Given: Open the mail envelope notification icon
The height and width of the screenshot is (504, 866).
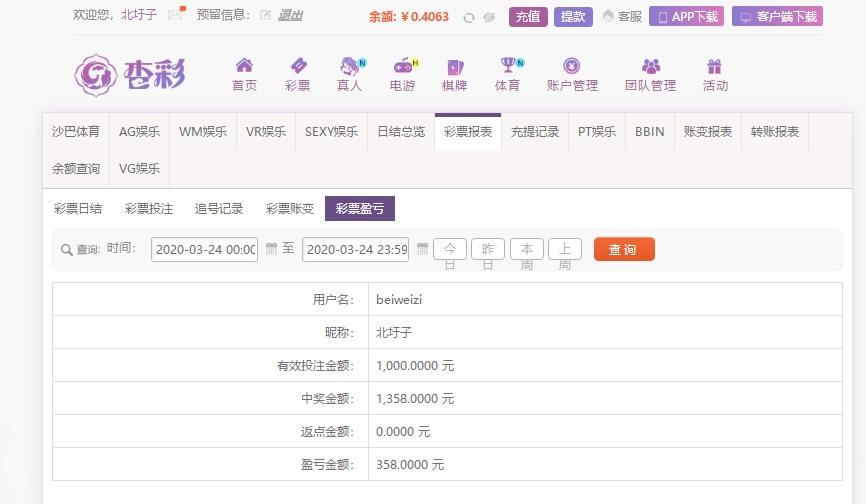Looking at the screenshot, I should pos(176,14).
